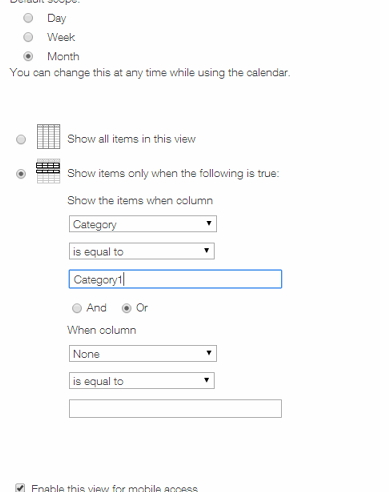Click the 'Show all items in this view' label
389x492 pixels.
point(131,139)
